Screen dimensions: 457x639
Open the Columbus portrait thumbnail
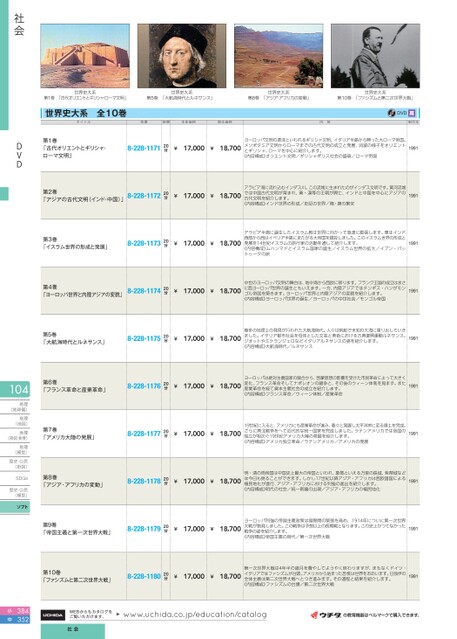[181, 55]
